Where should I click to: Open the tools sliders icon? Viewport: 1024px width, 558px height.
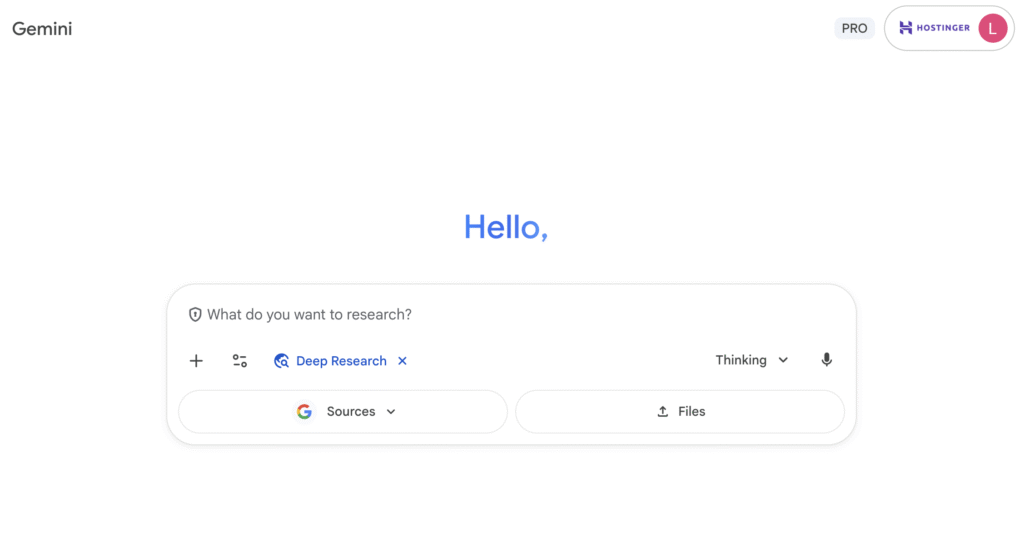tap(240, 361)
